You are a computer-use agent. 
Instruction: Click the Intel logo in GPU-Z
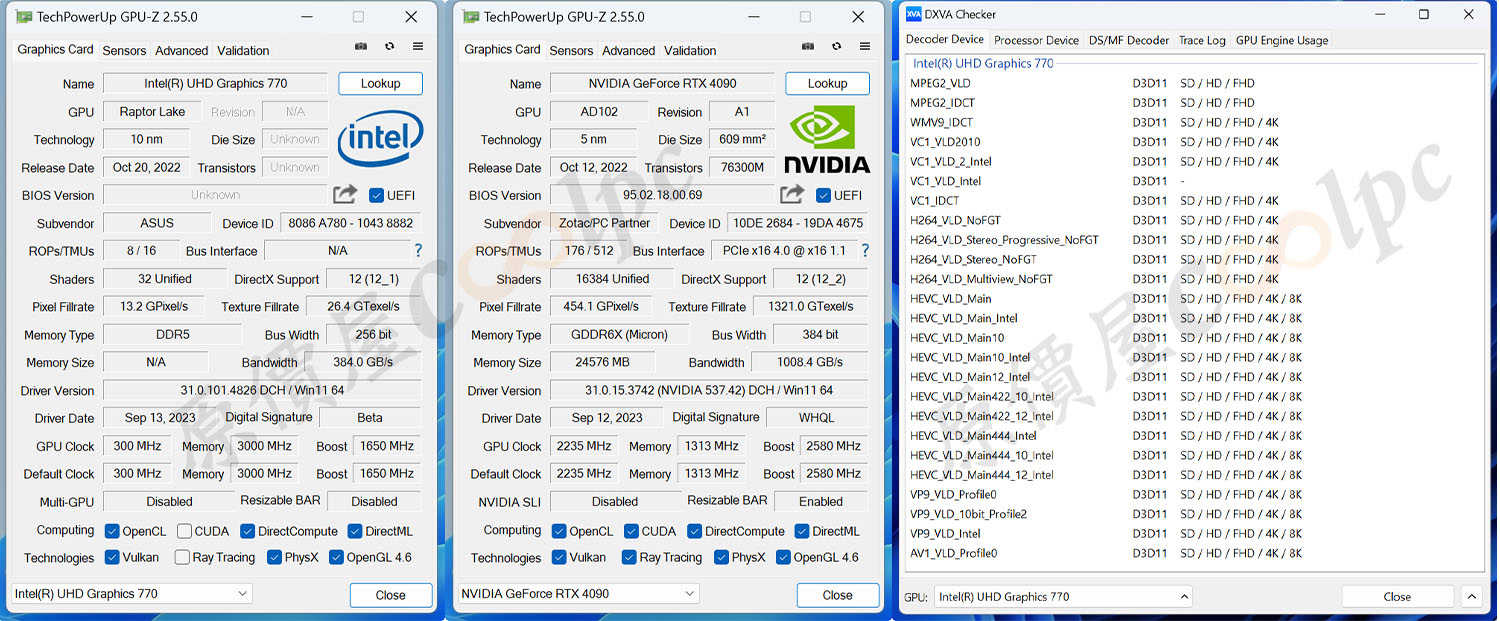[x=380, y=138]
